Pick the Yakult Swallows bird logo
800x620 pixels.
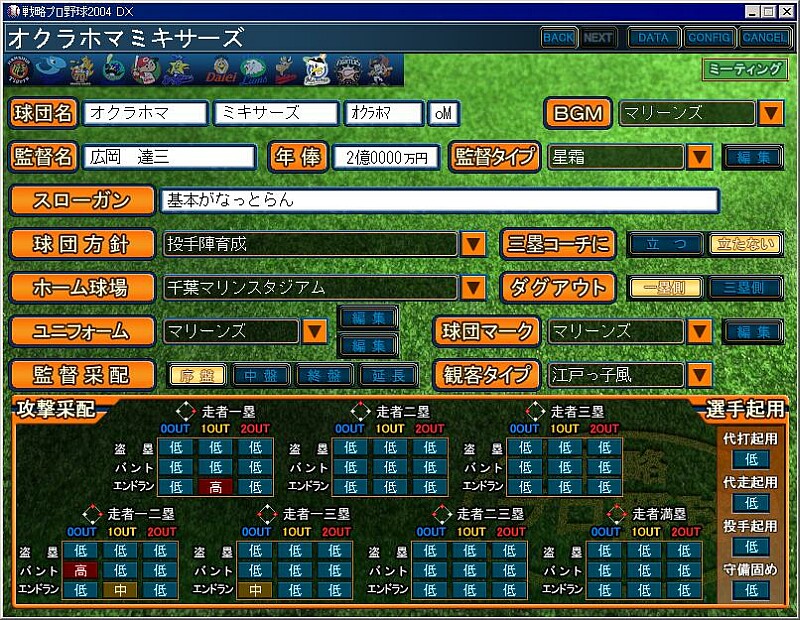pos(113,69)
